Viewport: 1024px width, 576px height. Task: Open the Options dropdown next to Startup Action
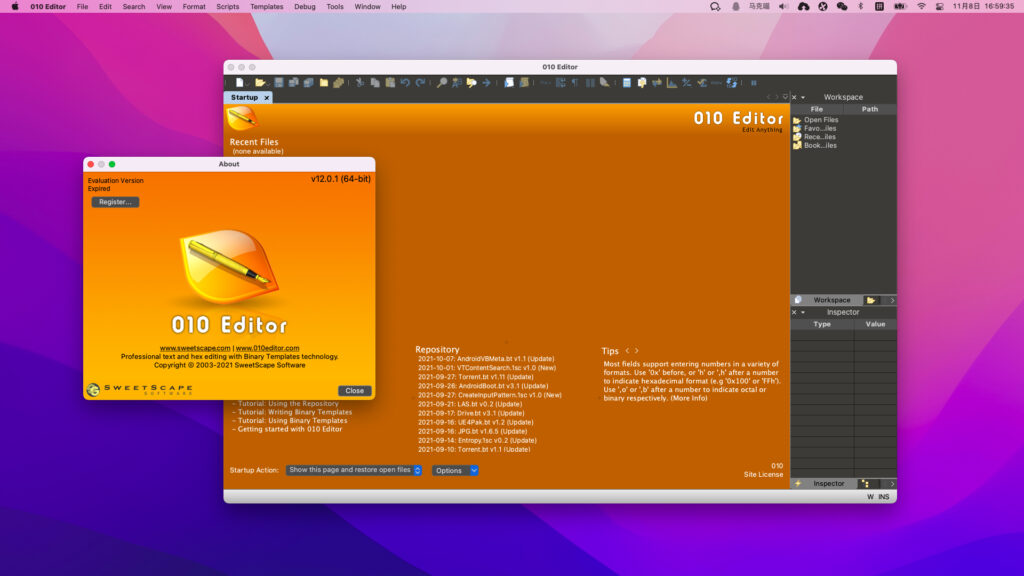coord(455,470)
